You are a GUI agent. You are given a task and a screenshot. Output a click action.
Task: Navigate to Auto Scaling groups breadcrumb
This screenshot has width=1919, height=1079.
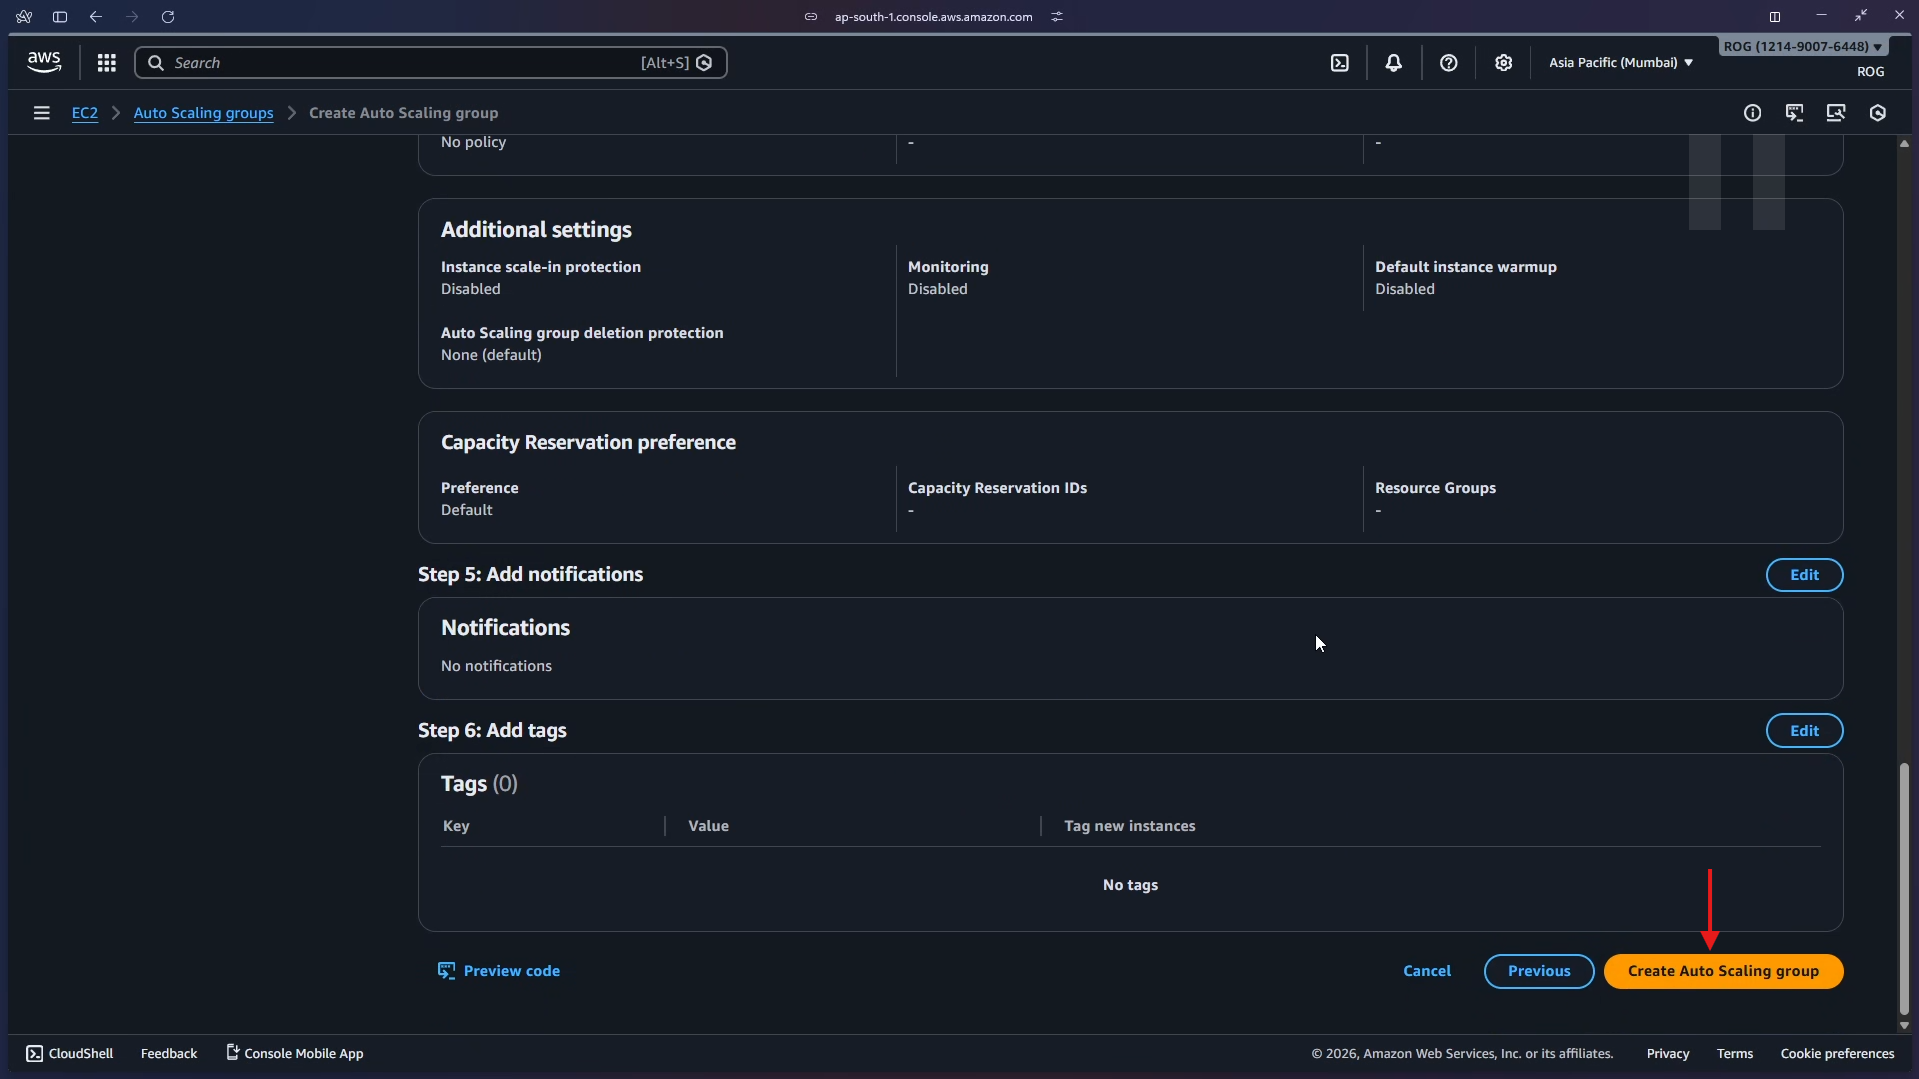pyautogui.click(x=203, y=113)
